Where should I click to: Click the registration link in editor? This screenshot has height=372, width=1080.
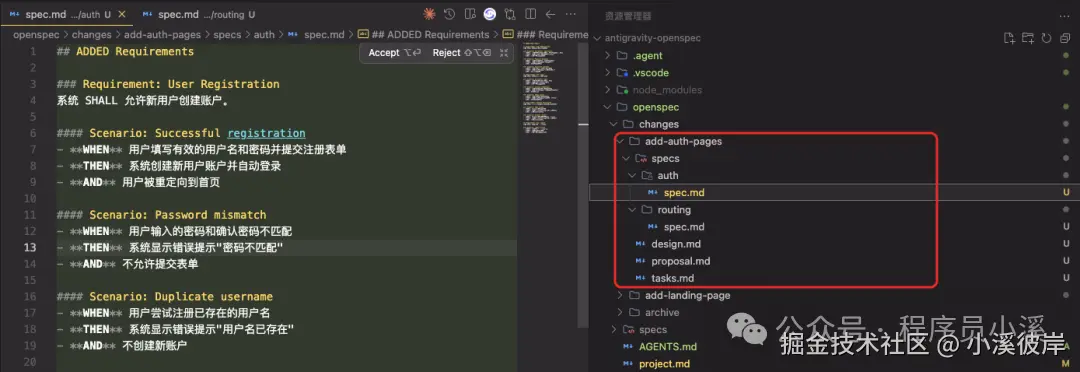click(x=266, y=133)
